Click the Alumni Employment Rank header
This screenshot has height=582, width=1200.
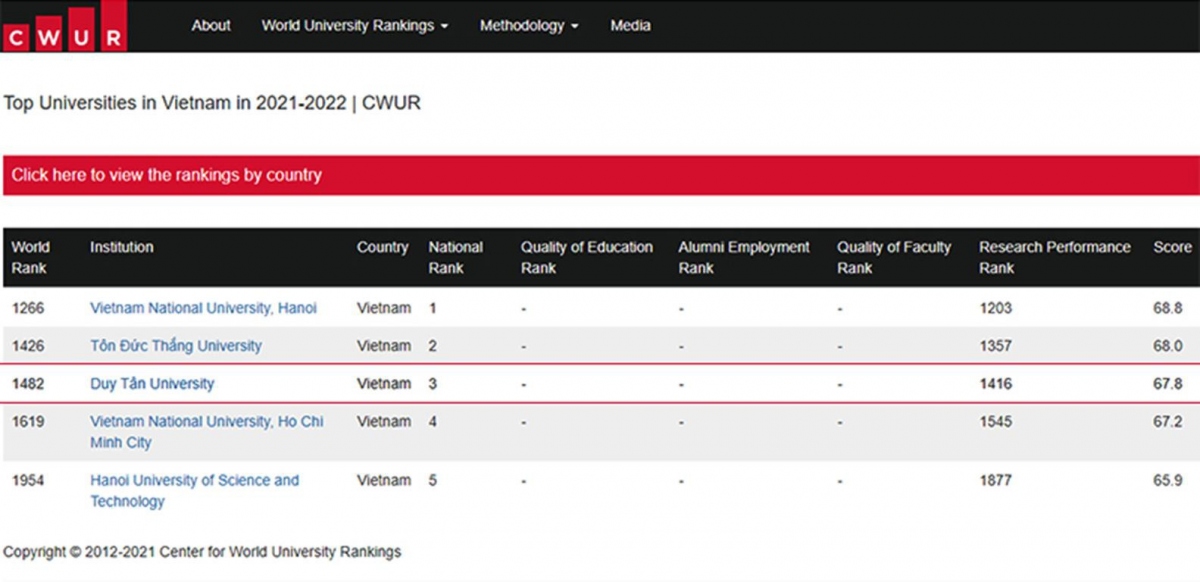click(x=744, y=257)
